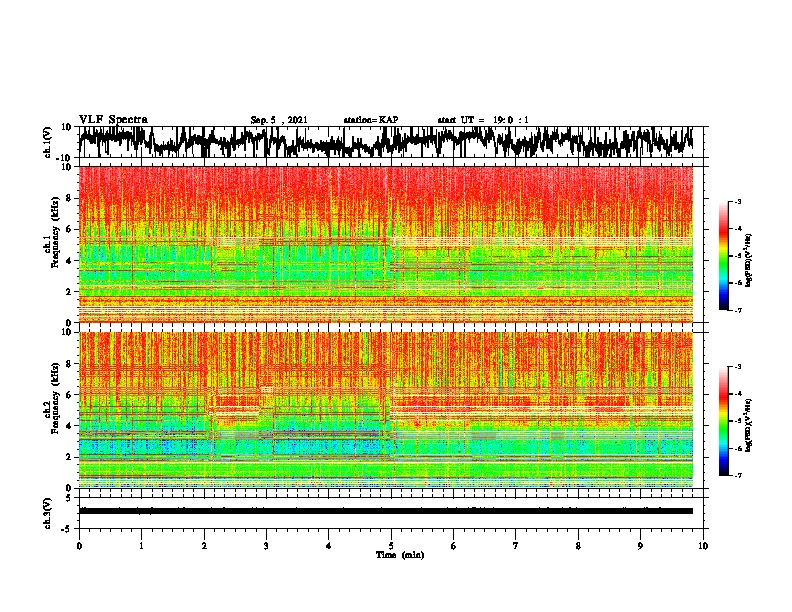Click the log(PSD) label beside ch.1 color scale
This screenshot has width=792, height=612.
[x=749, y=260]
